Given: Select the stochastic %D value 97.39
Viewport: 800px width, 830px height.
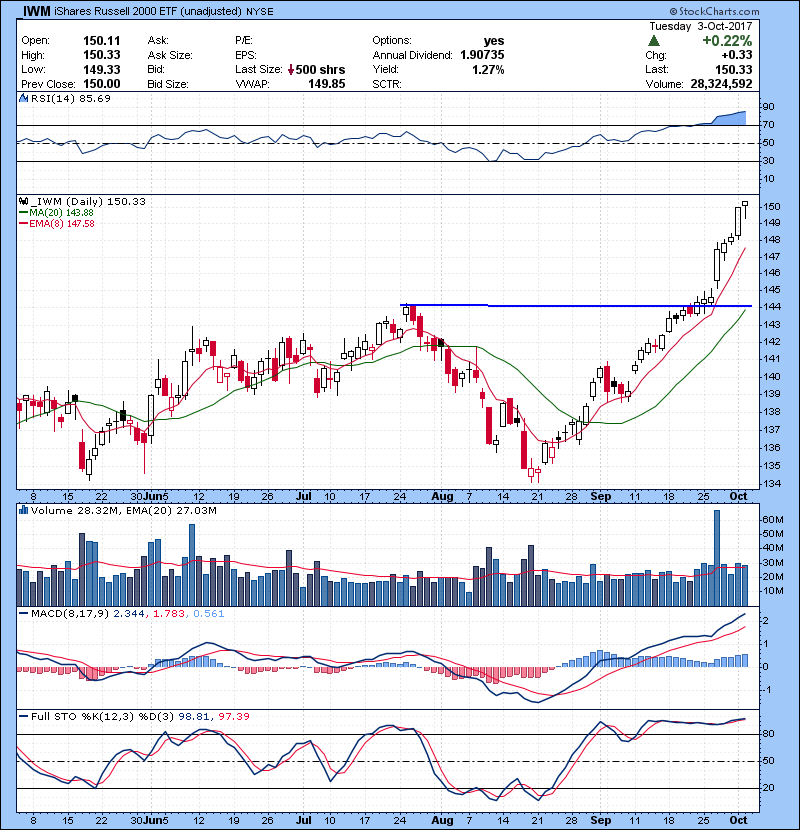Looking at the screenshot, I should click(x=233, y=716).
